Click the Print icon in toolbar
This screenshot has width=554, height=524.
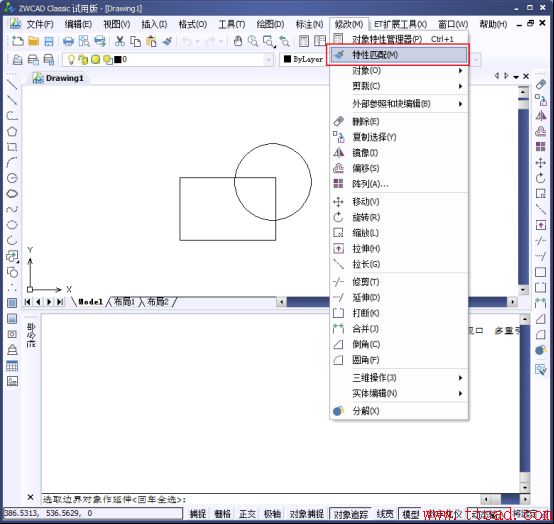68,41
